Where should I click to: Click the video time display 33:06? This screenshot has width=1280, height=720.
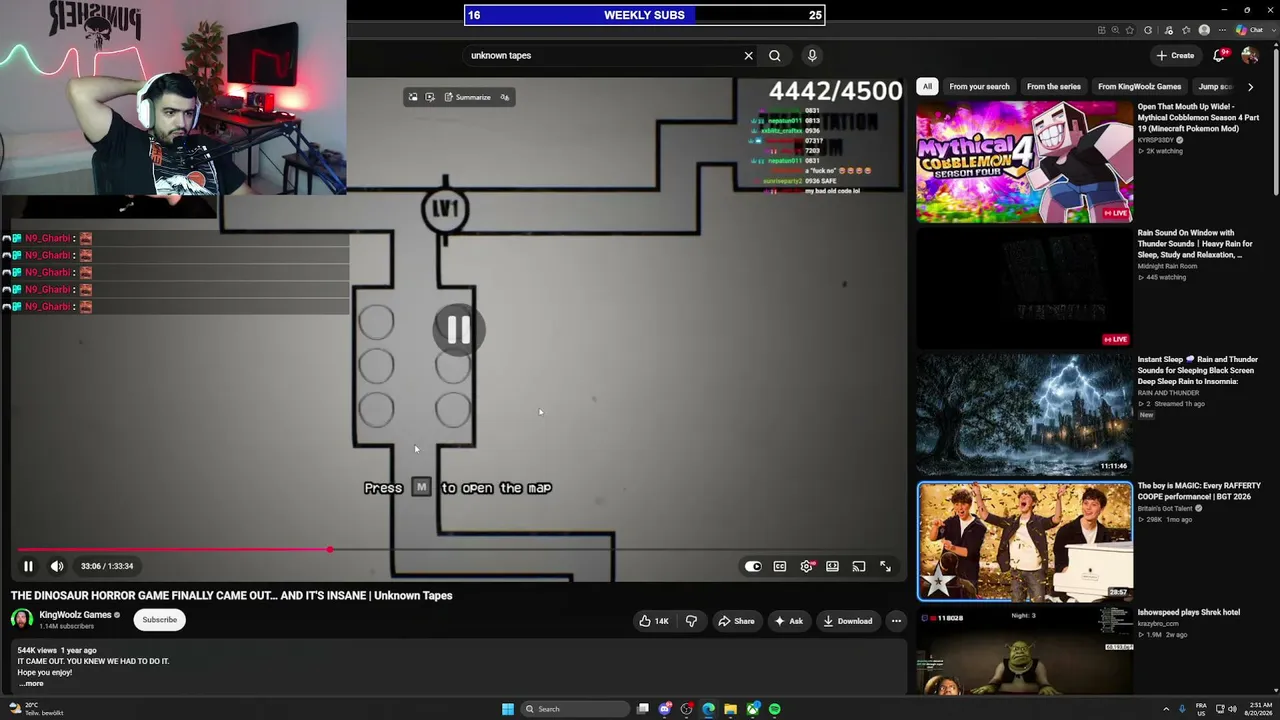click(107, 566)
